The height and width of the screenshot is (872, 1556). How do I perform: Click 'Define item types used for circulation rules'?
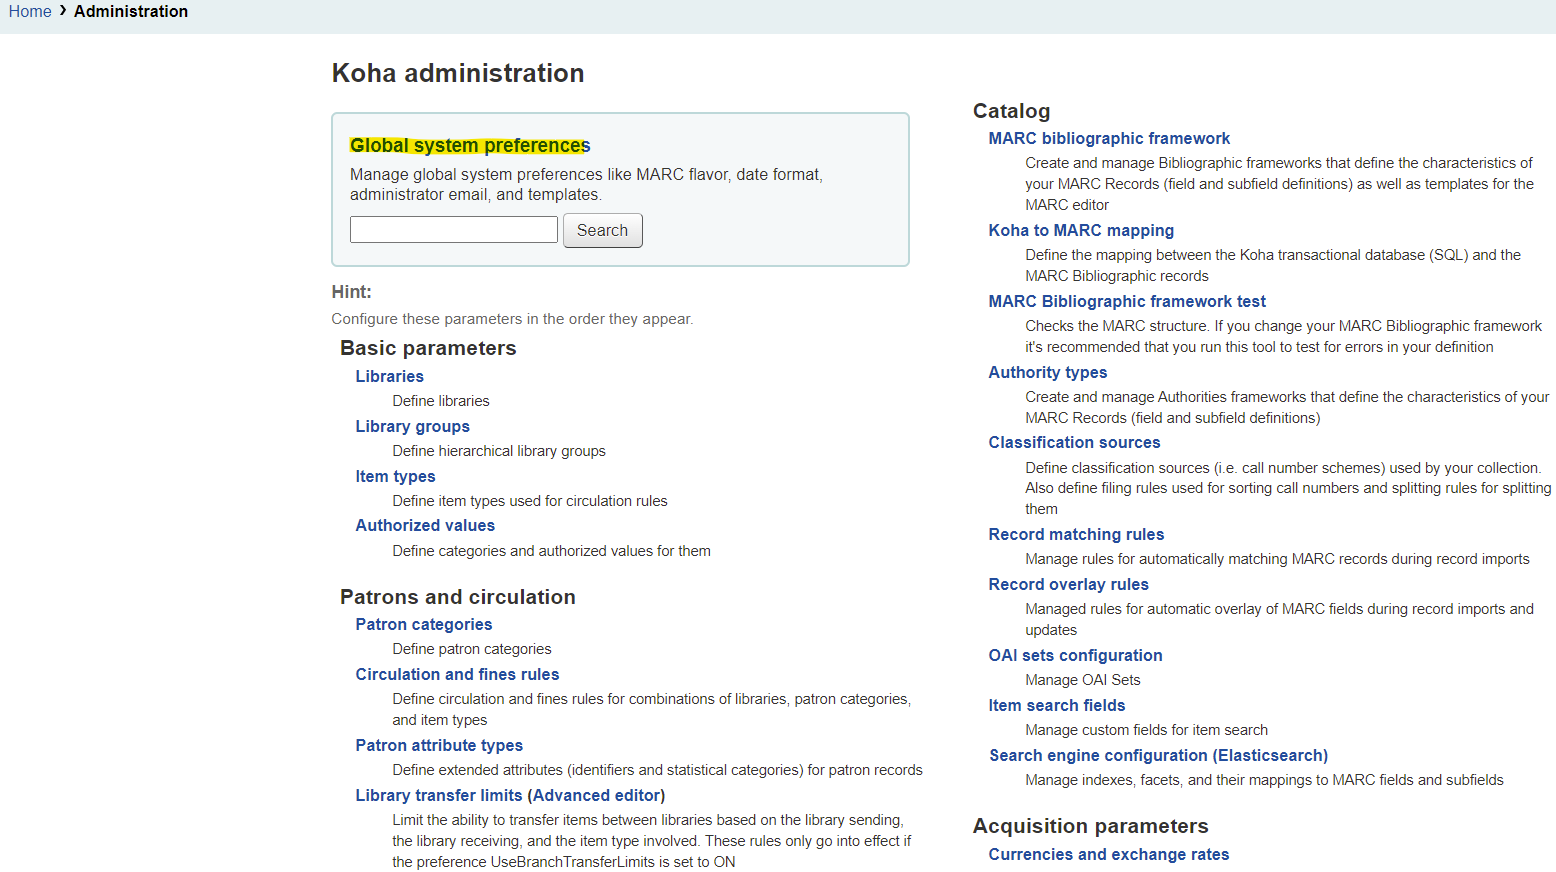pos(530,501)
